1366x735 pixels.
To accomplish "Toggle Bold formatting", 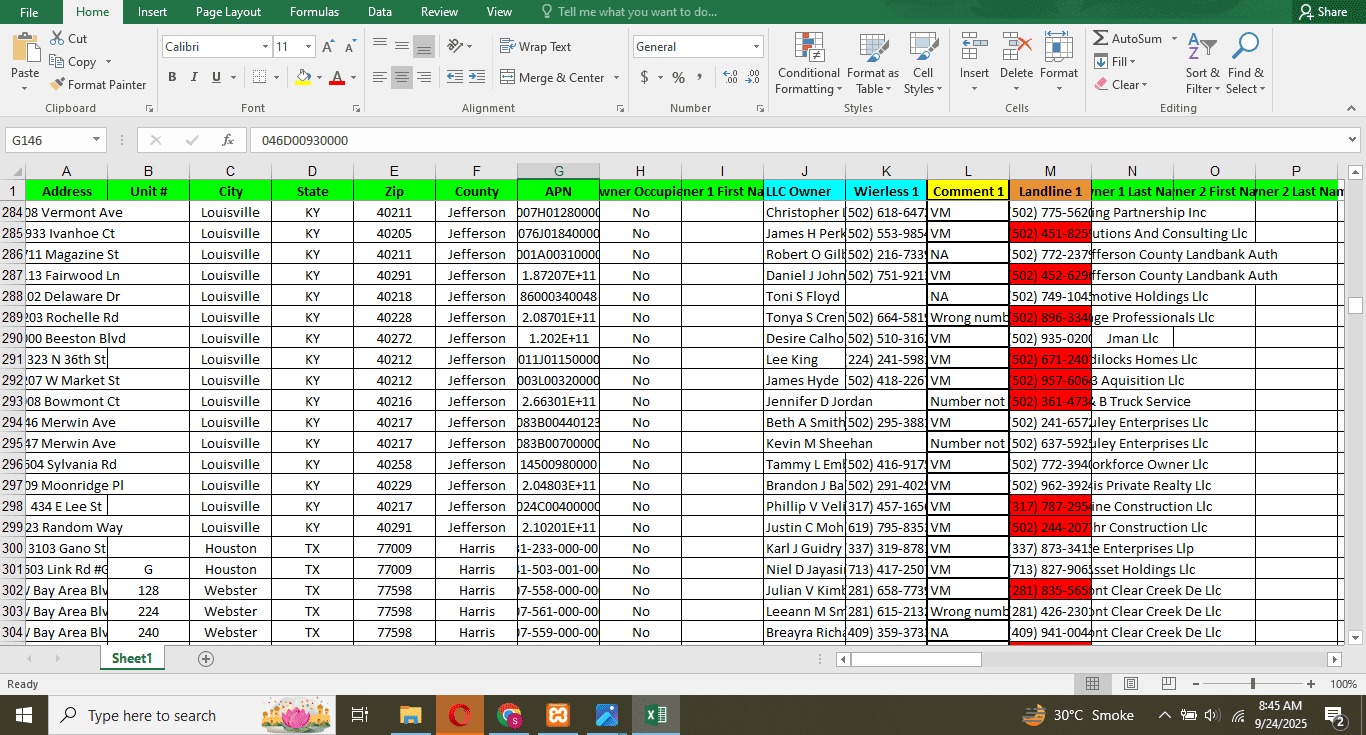I will (x=172, y=78).
